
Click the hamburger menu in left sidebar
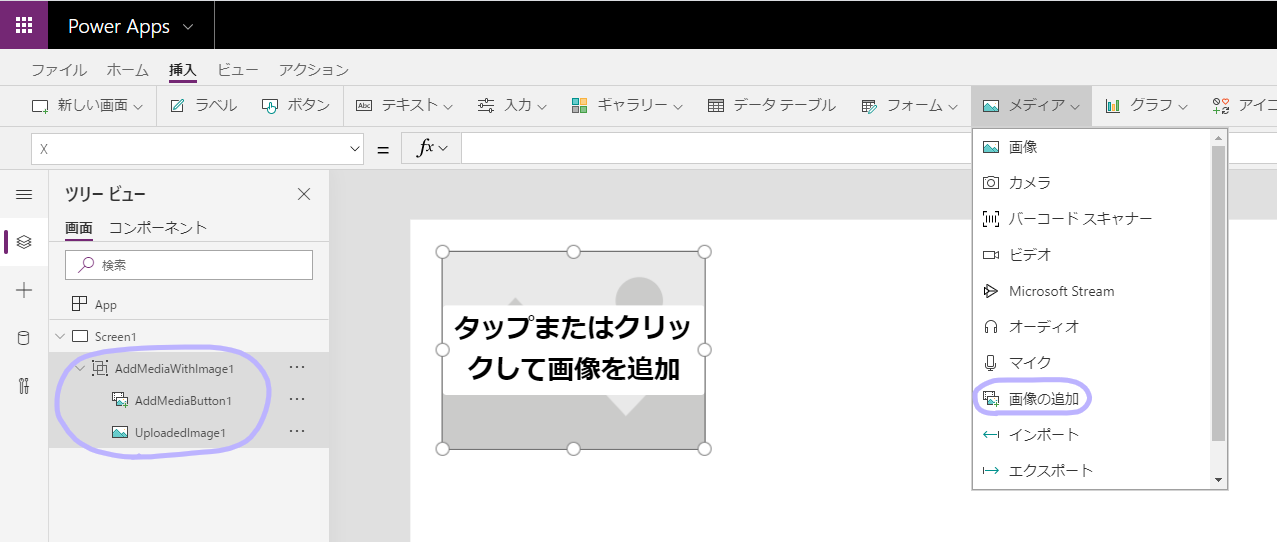(24, 194)
